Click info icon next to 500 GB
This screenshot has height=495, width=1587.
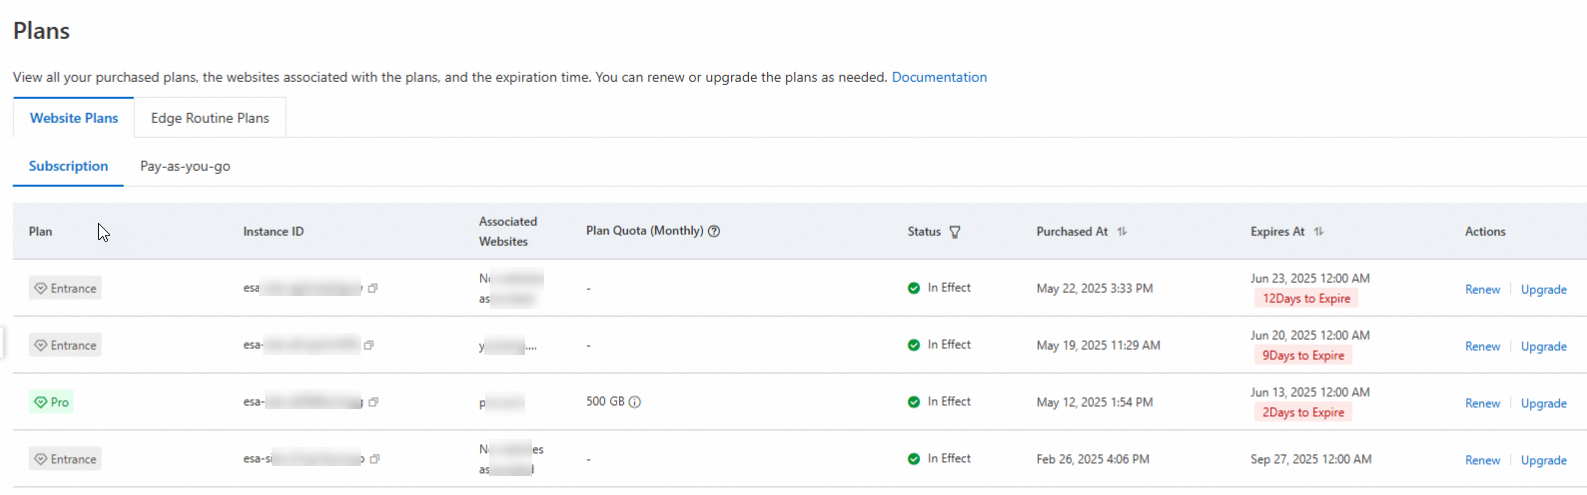pyautogui.click(x=635, y=402)
